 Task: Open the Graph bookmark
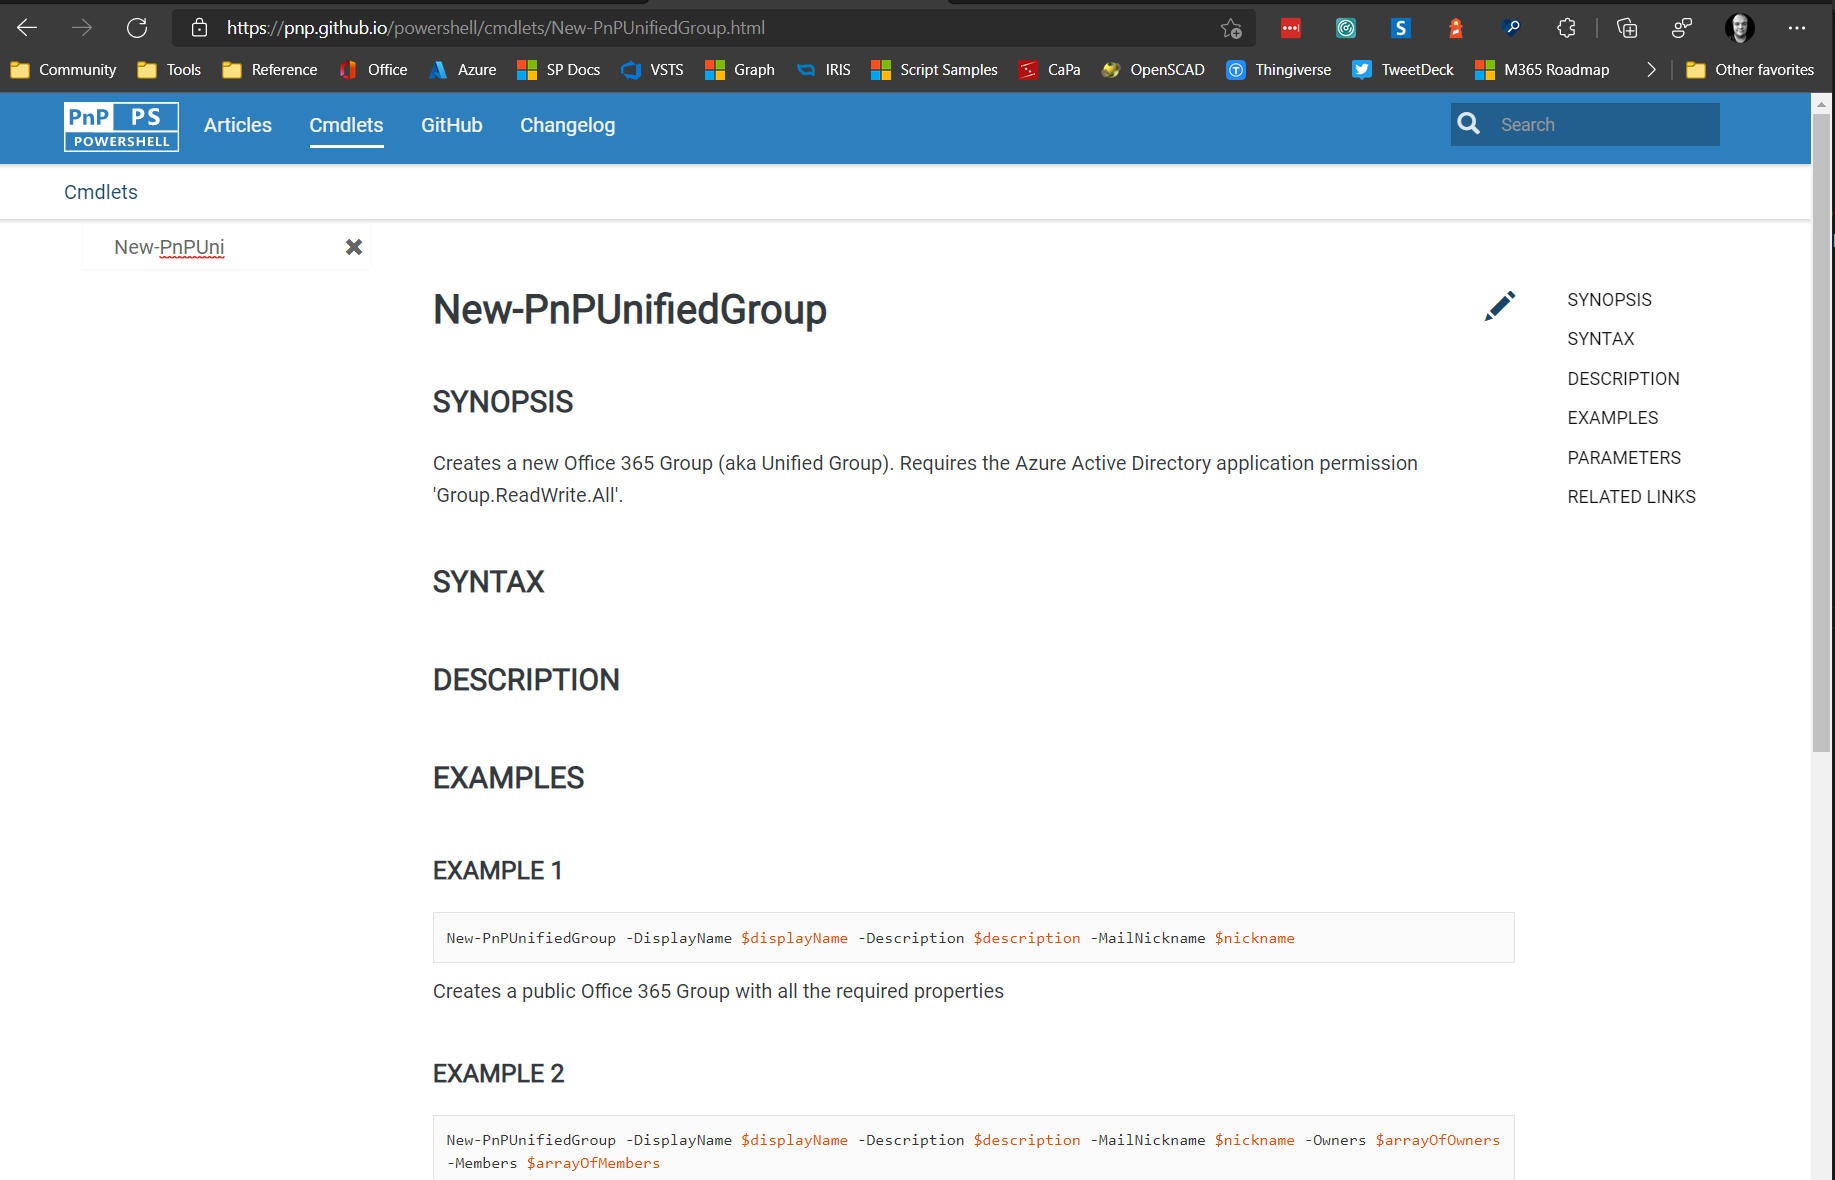click(x=739, y=69)
